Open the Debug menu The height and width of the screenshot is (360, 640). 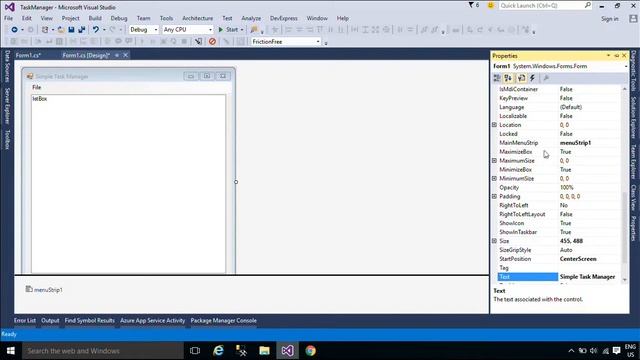[x=119, y=18]
